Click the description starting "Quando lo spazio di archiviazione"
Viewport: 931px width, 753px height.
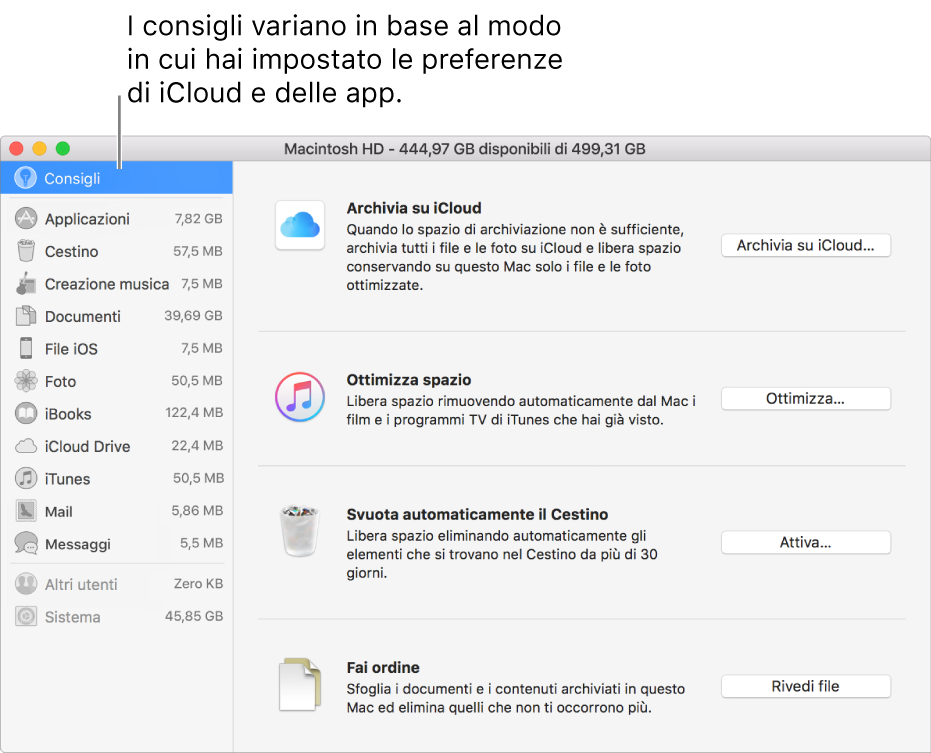click(x=515, y=257)
